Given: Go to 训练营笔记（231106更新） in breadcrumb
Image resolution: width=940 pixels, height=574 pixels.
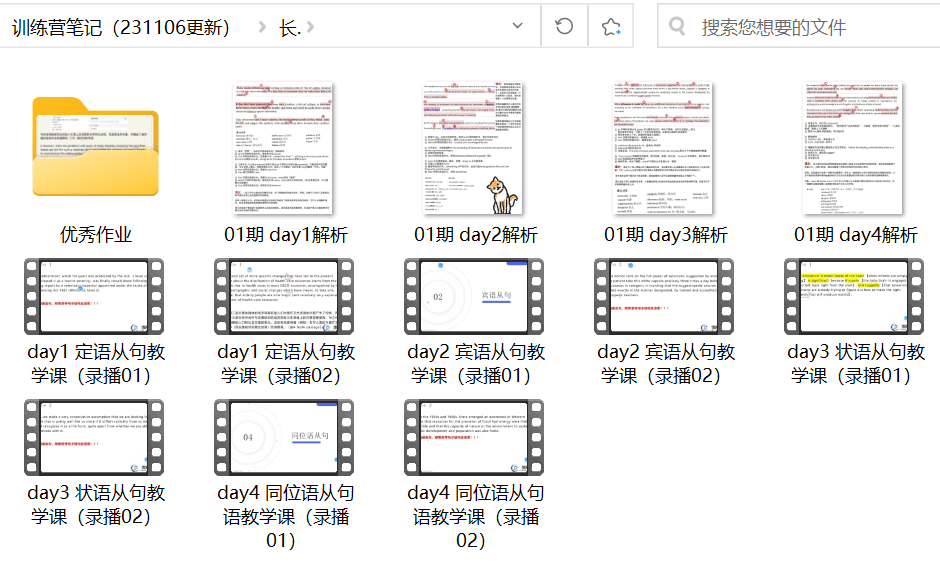Looking at the screenshot, I should pyautogui.click(x=121, y=28).
